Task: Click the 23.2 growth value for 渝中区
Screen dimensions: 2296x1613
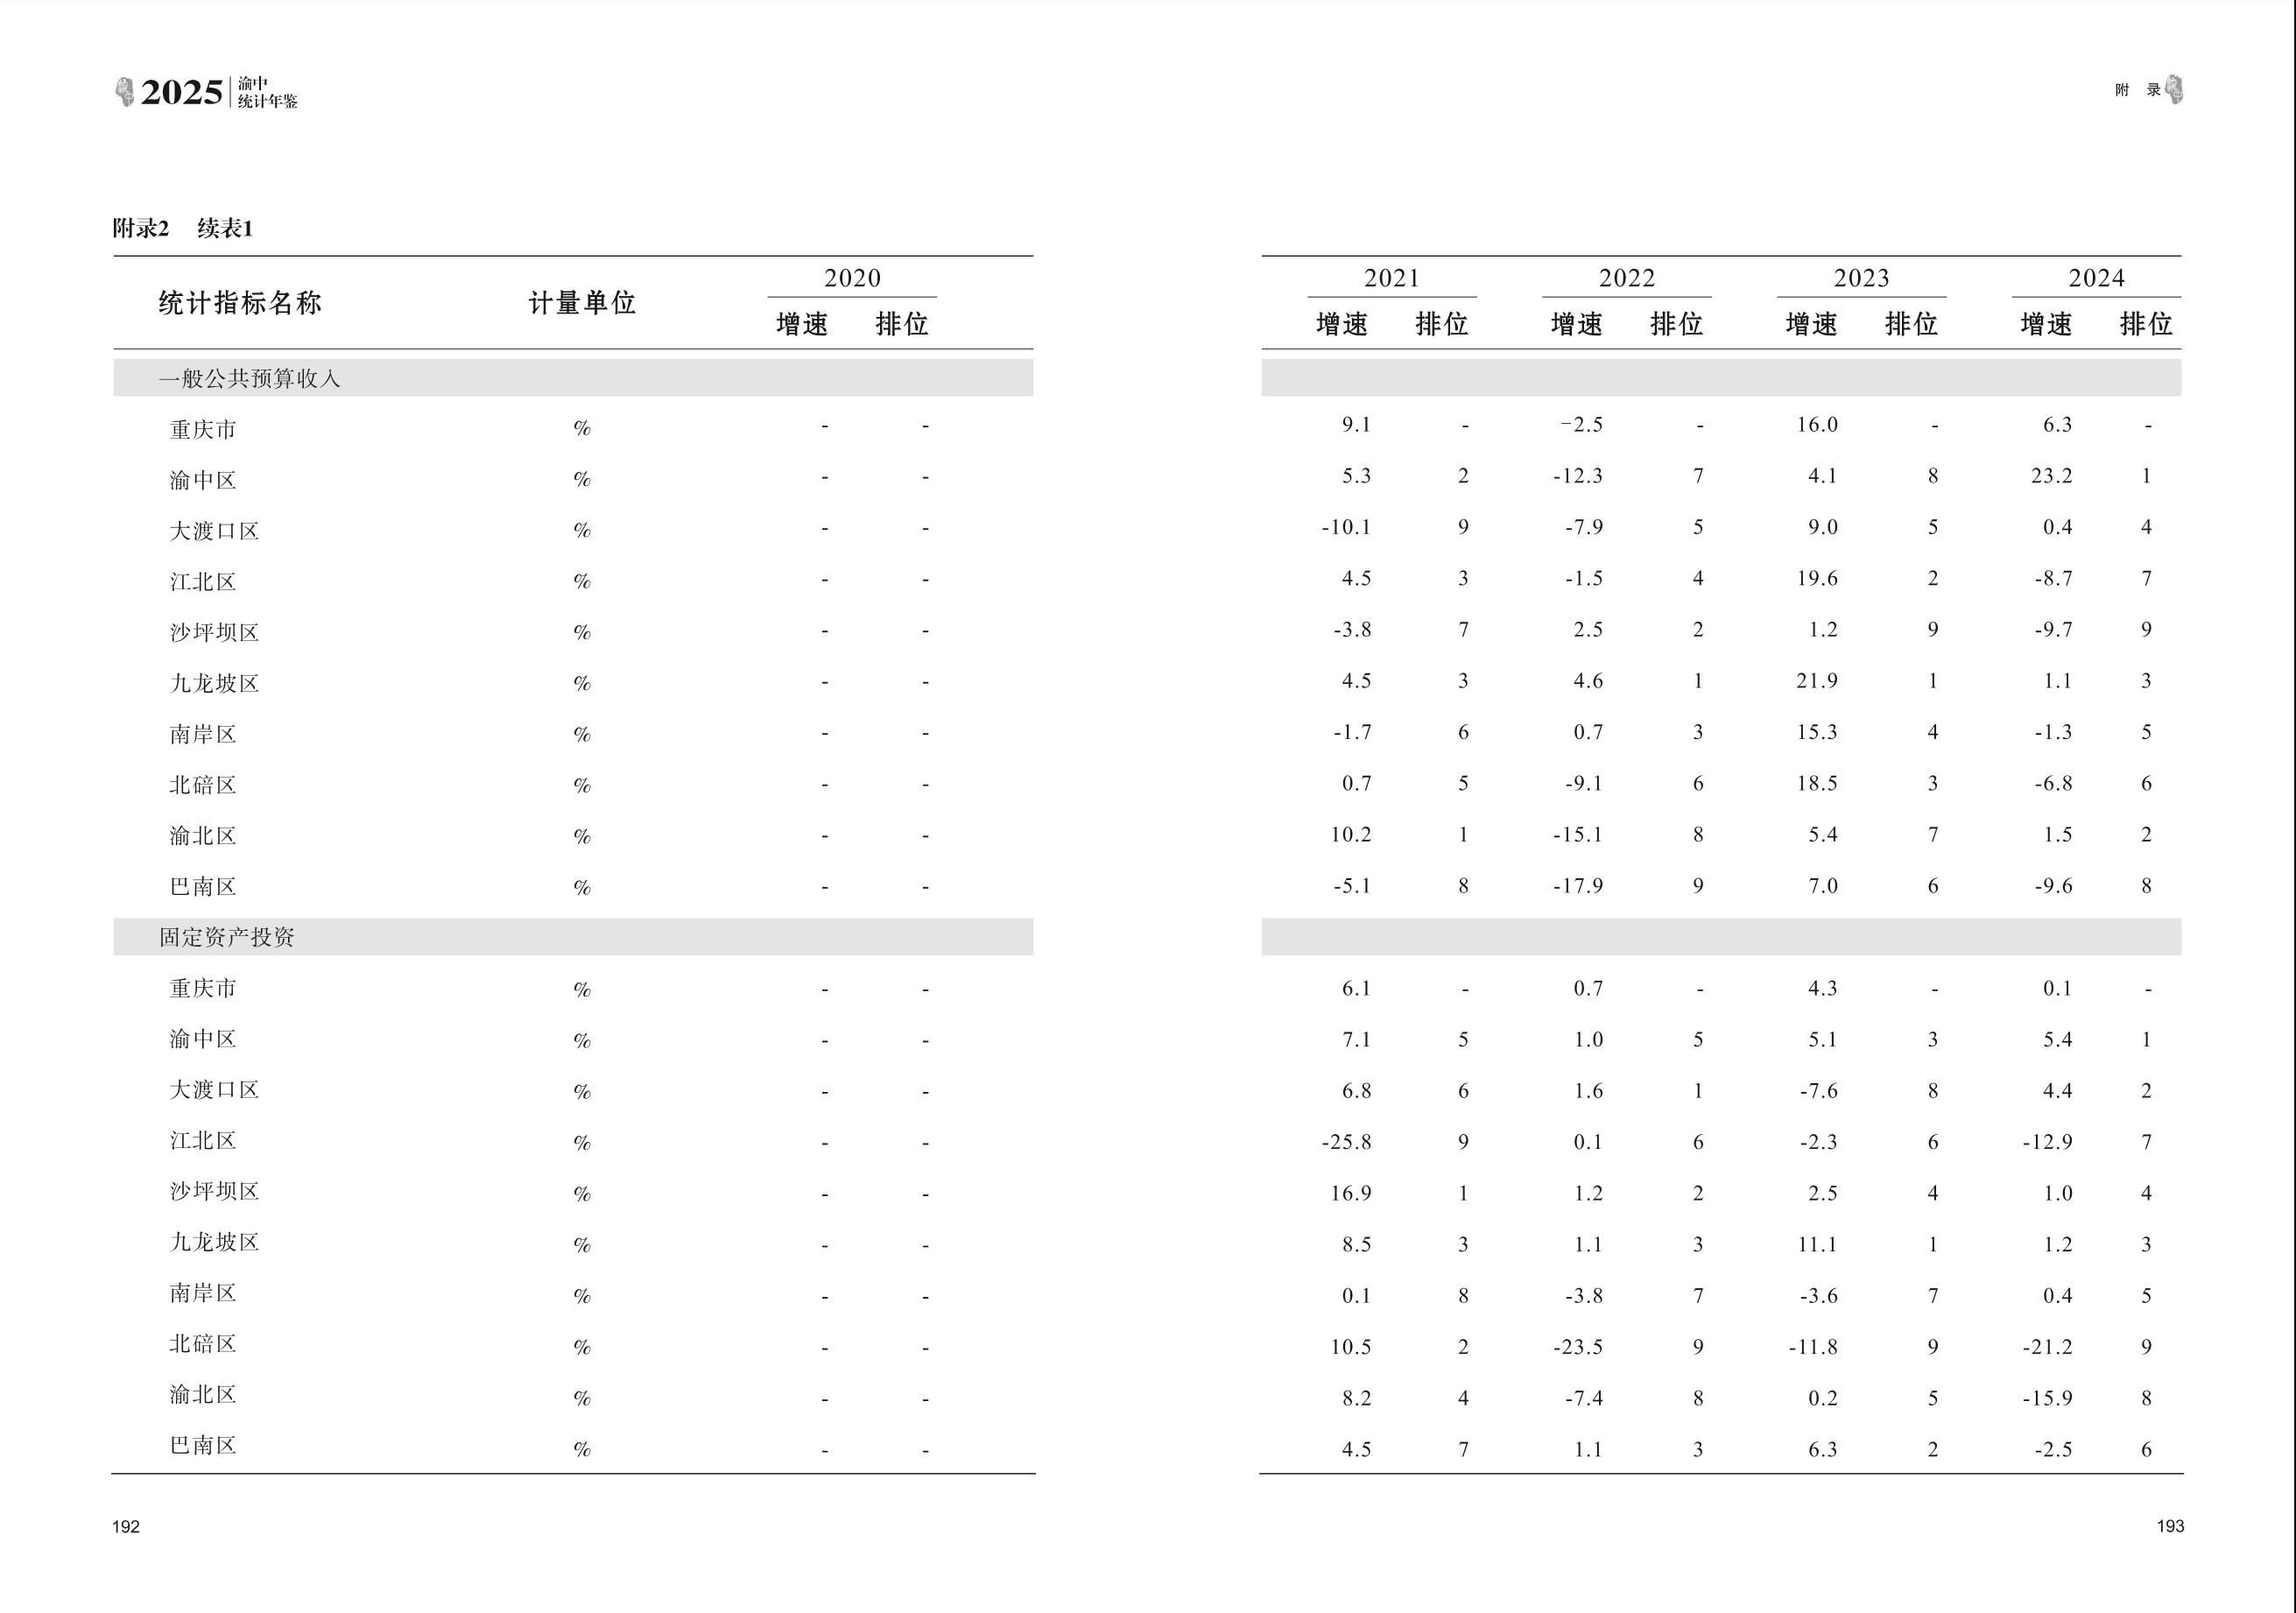Action: coord(2051,476)
